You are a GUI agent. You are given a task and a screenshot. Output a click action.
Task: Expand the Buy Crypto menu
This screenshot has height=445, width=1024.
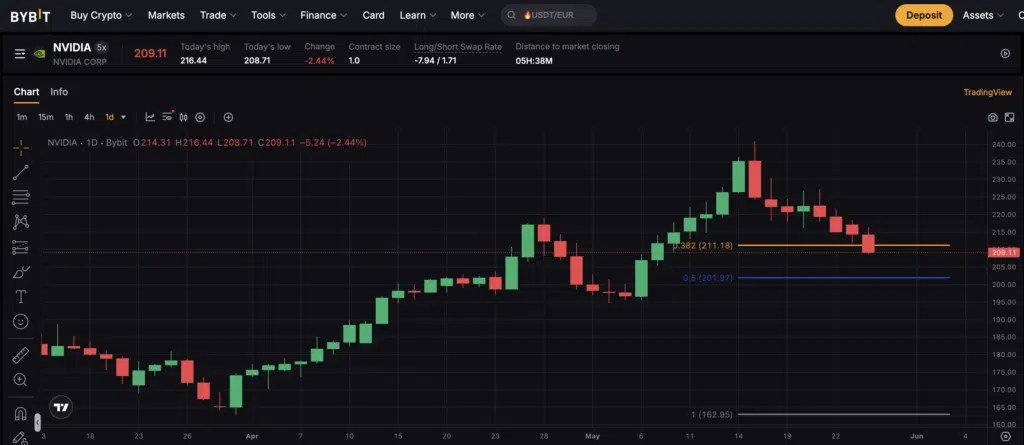point(101,15)
